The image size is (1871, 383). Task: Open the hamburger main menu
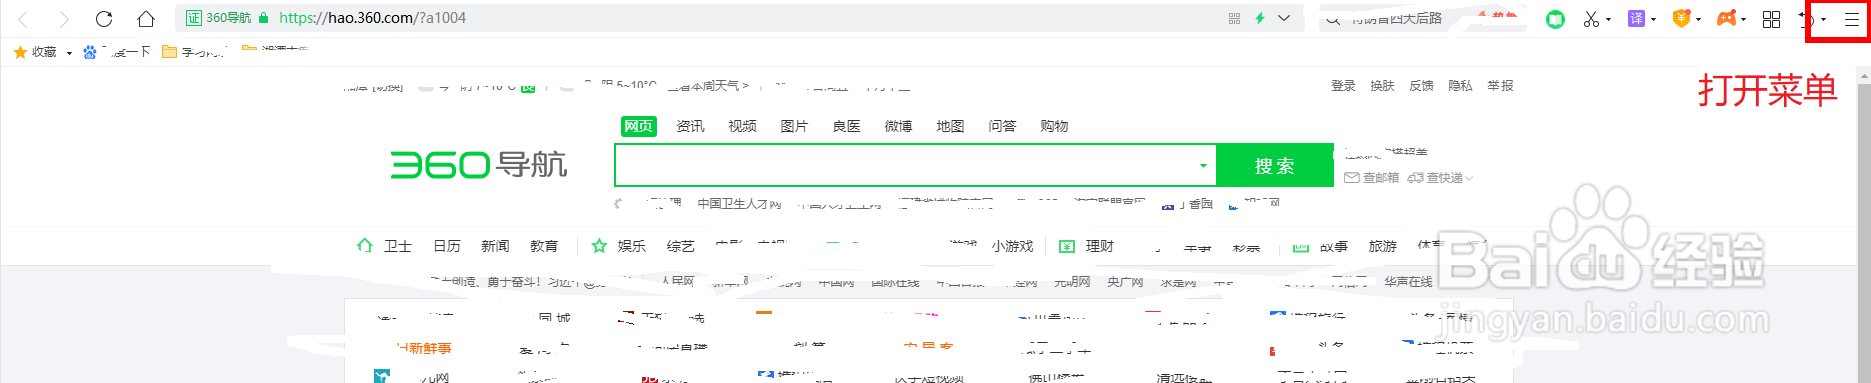(x=1851, y=19)
